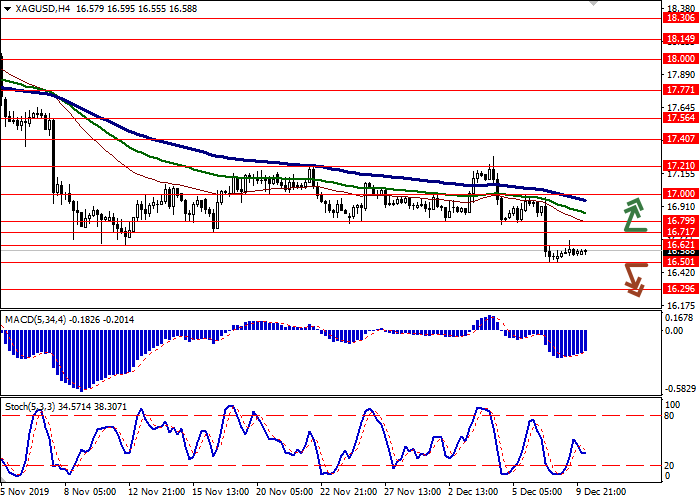Click the Stochastic 80 level axis label
The height and width of the screenshot is (500, 700).
click(670, 414)
